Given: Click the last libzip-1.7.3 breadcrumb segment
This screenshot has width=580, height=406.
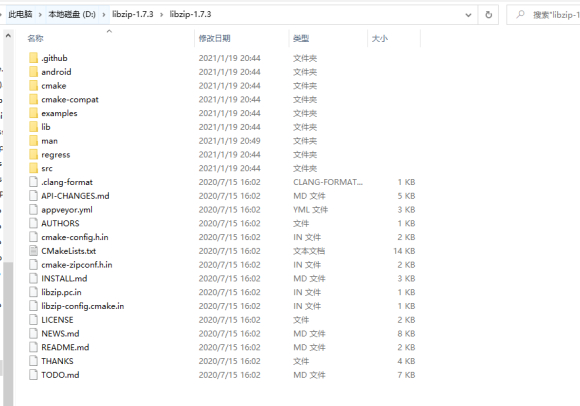Looking at the screenshot, I should (x=190, y=14).
